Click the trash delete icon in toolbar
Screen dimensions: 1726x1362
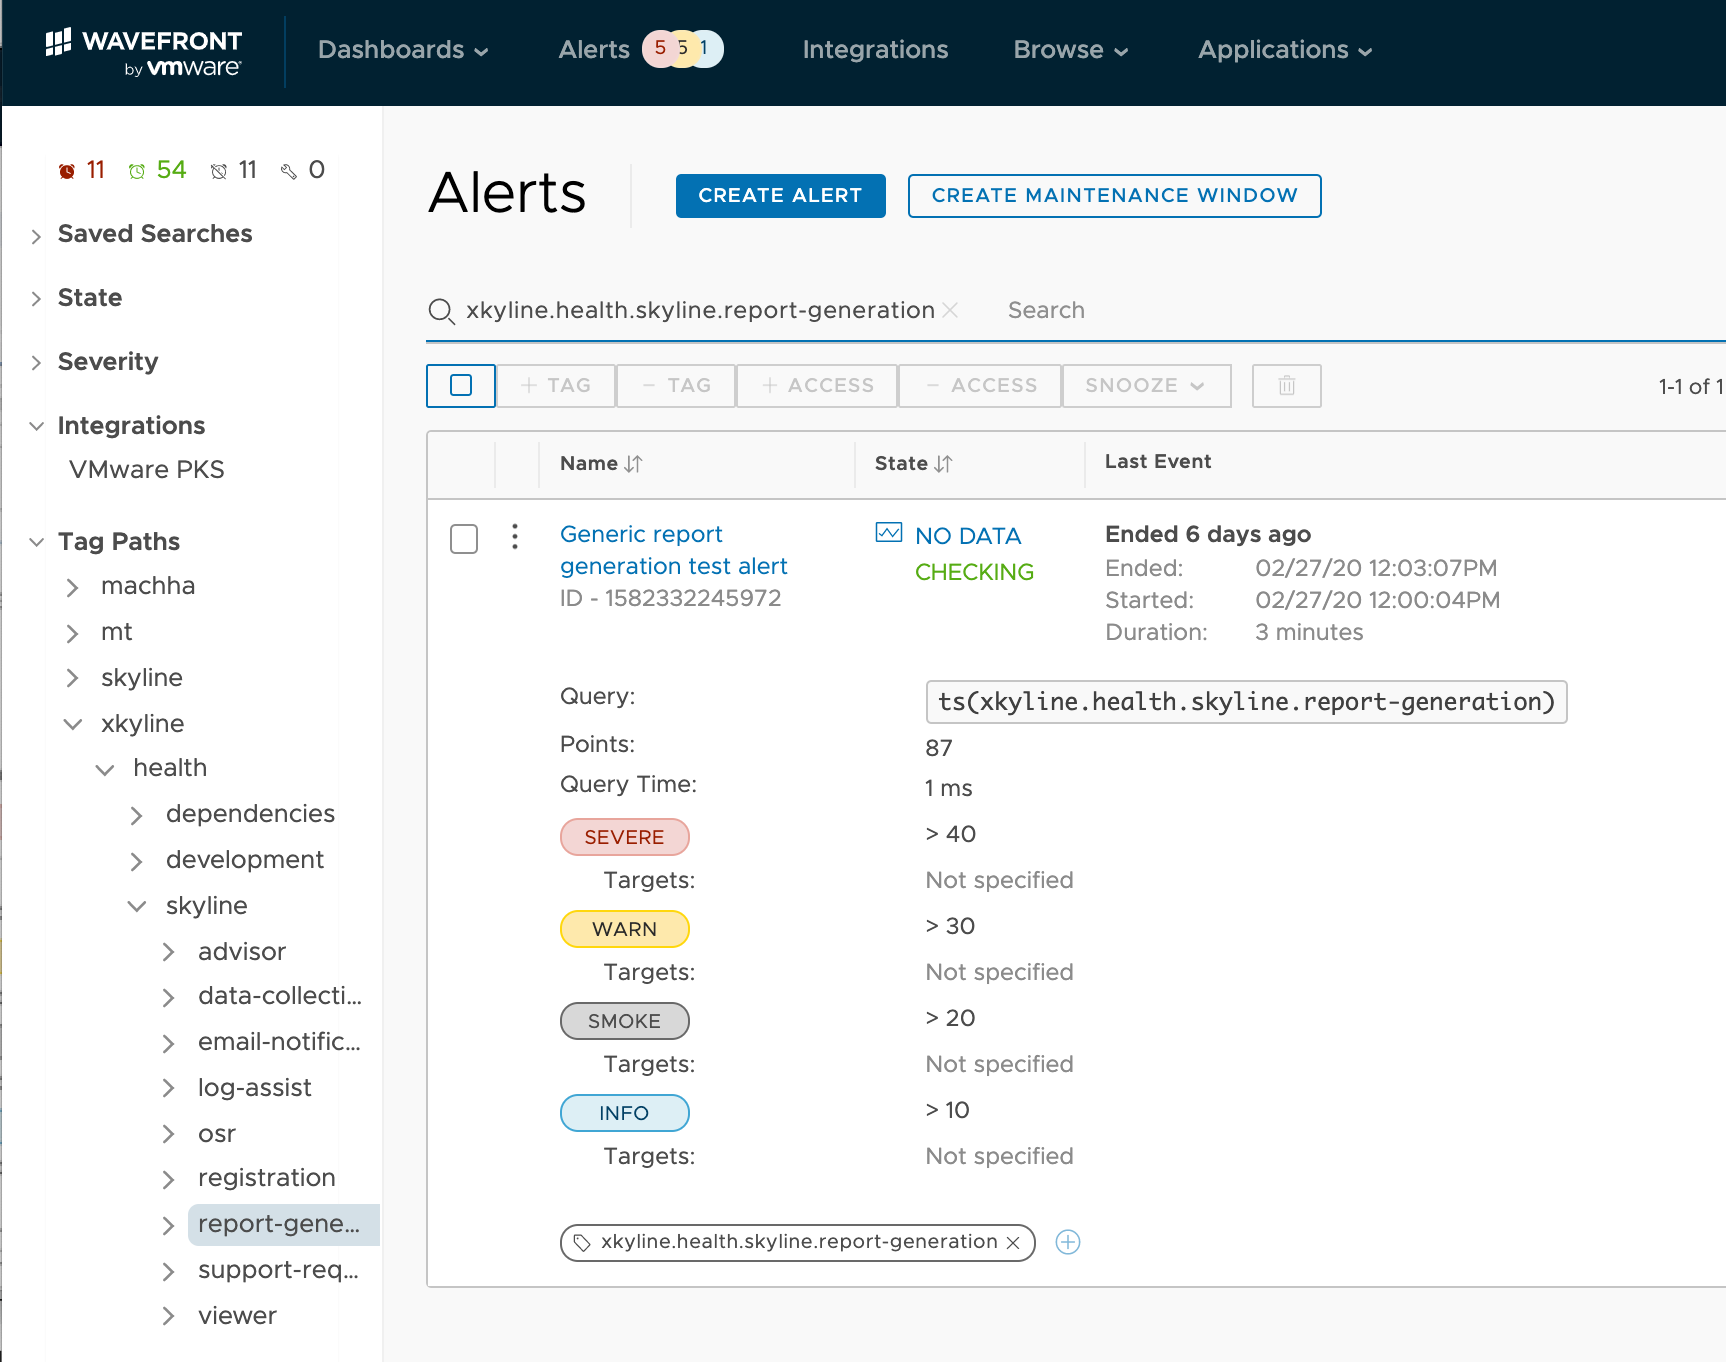coord(1286,386)
